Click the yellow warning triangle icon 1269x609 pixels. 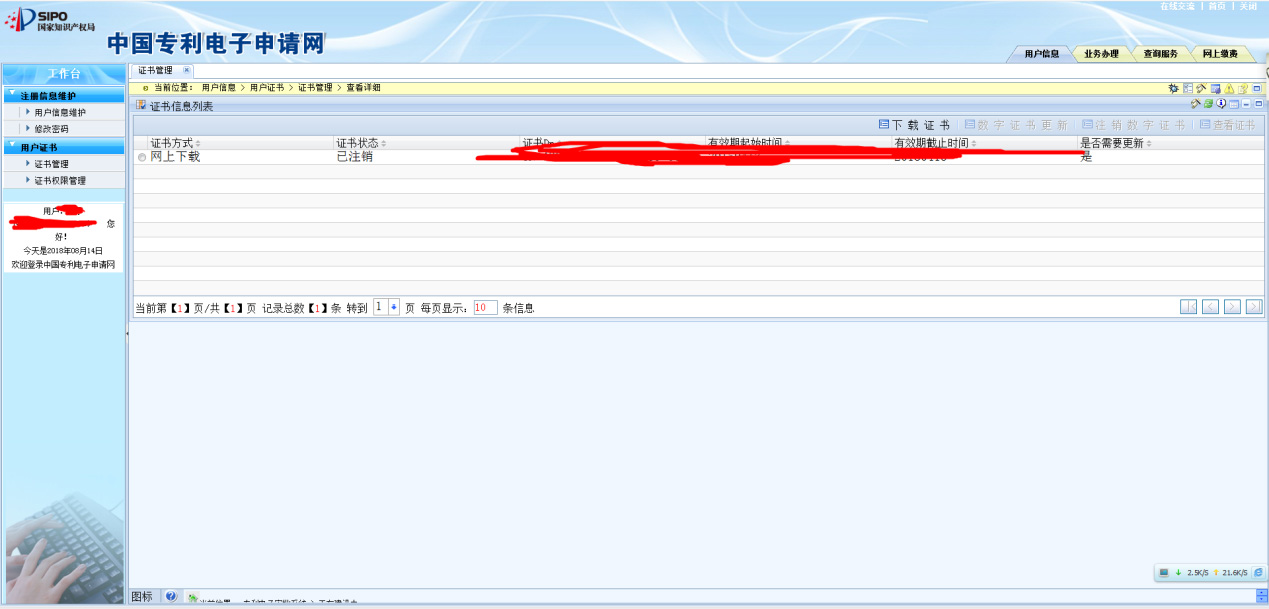(x=1229, y=88)
